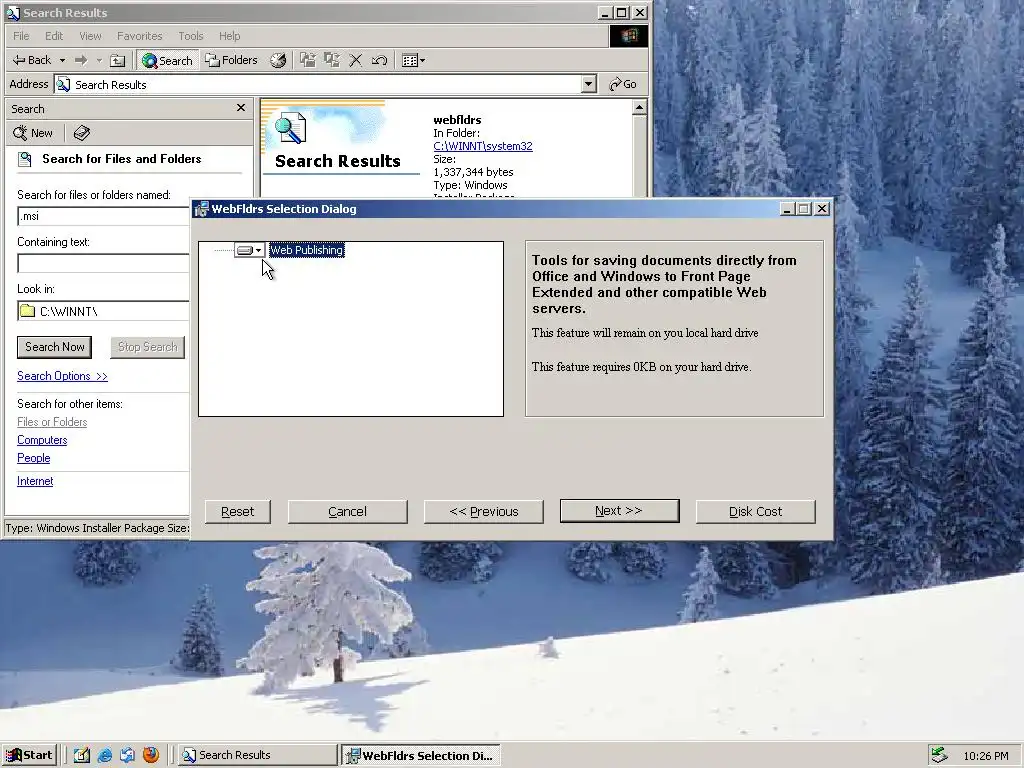The height and width of the screenshot is (768, 1024).
Task: Open the People search link
Action: click(x=33, y=458)
